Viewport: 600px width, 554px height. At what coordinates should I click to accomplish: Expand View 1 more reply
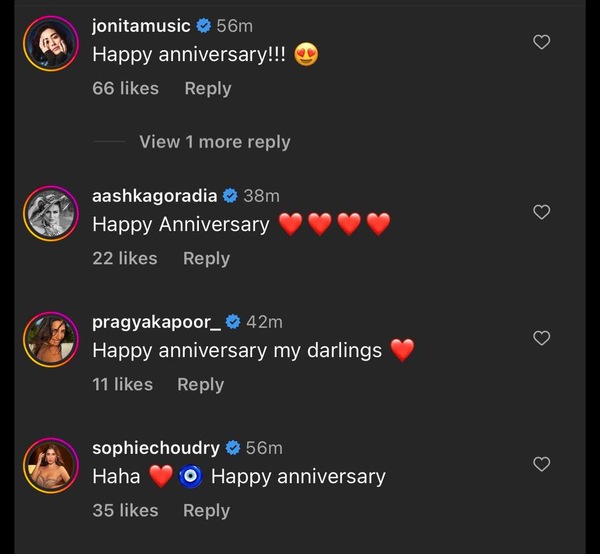tap(214, 142)
